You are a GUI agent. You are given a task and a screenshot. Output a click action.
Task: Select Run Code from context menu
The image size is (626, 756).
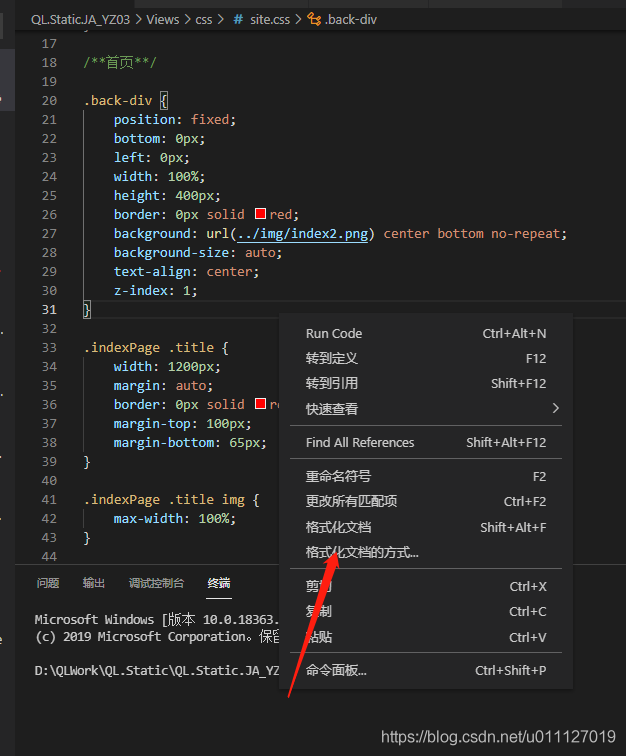click(x=334, y=333)
